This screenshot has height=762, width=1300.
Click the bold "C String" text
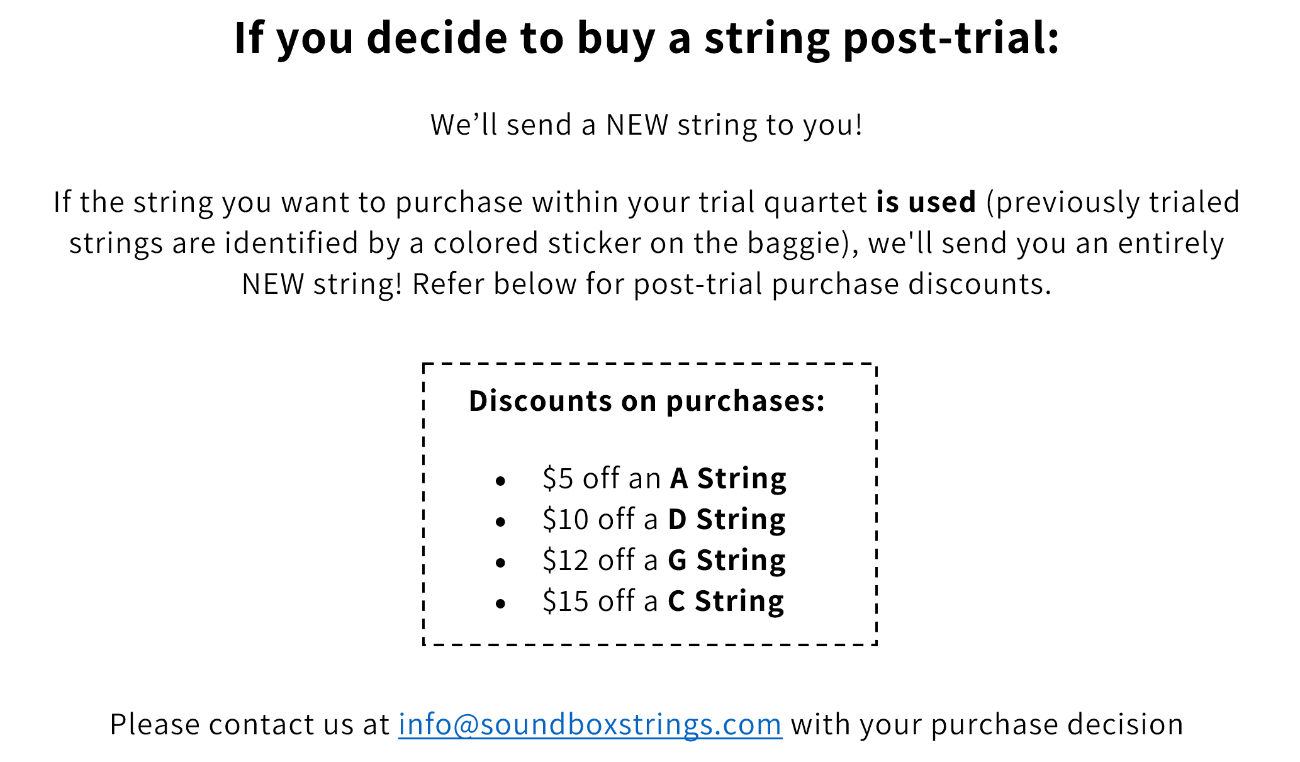point(726,601)
